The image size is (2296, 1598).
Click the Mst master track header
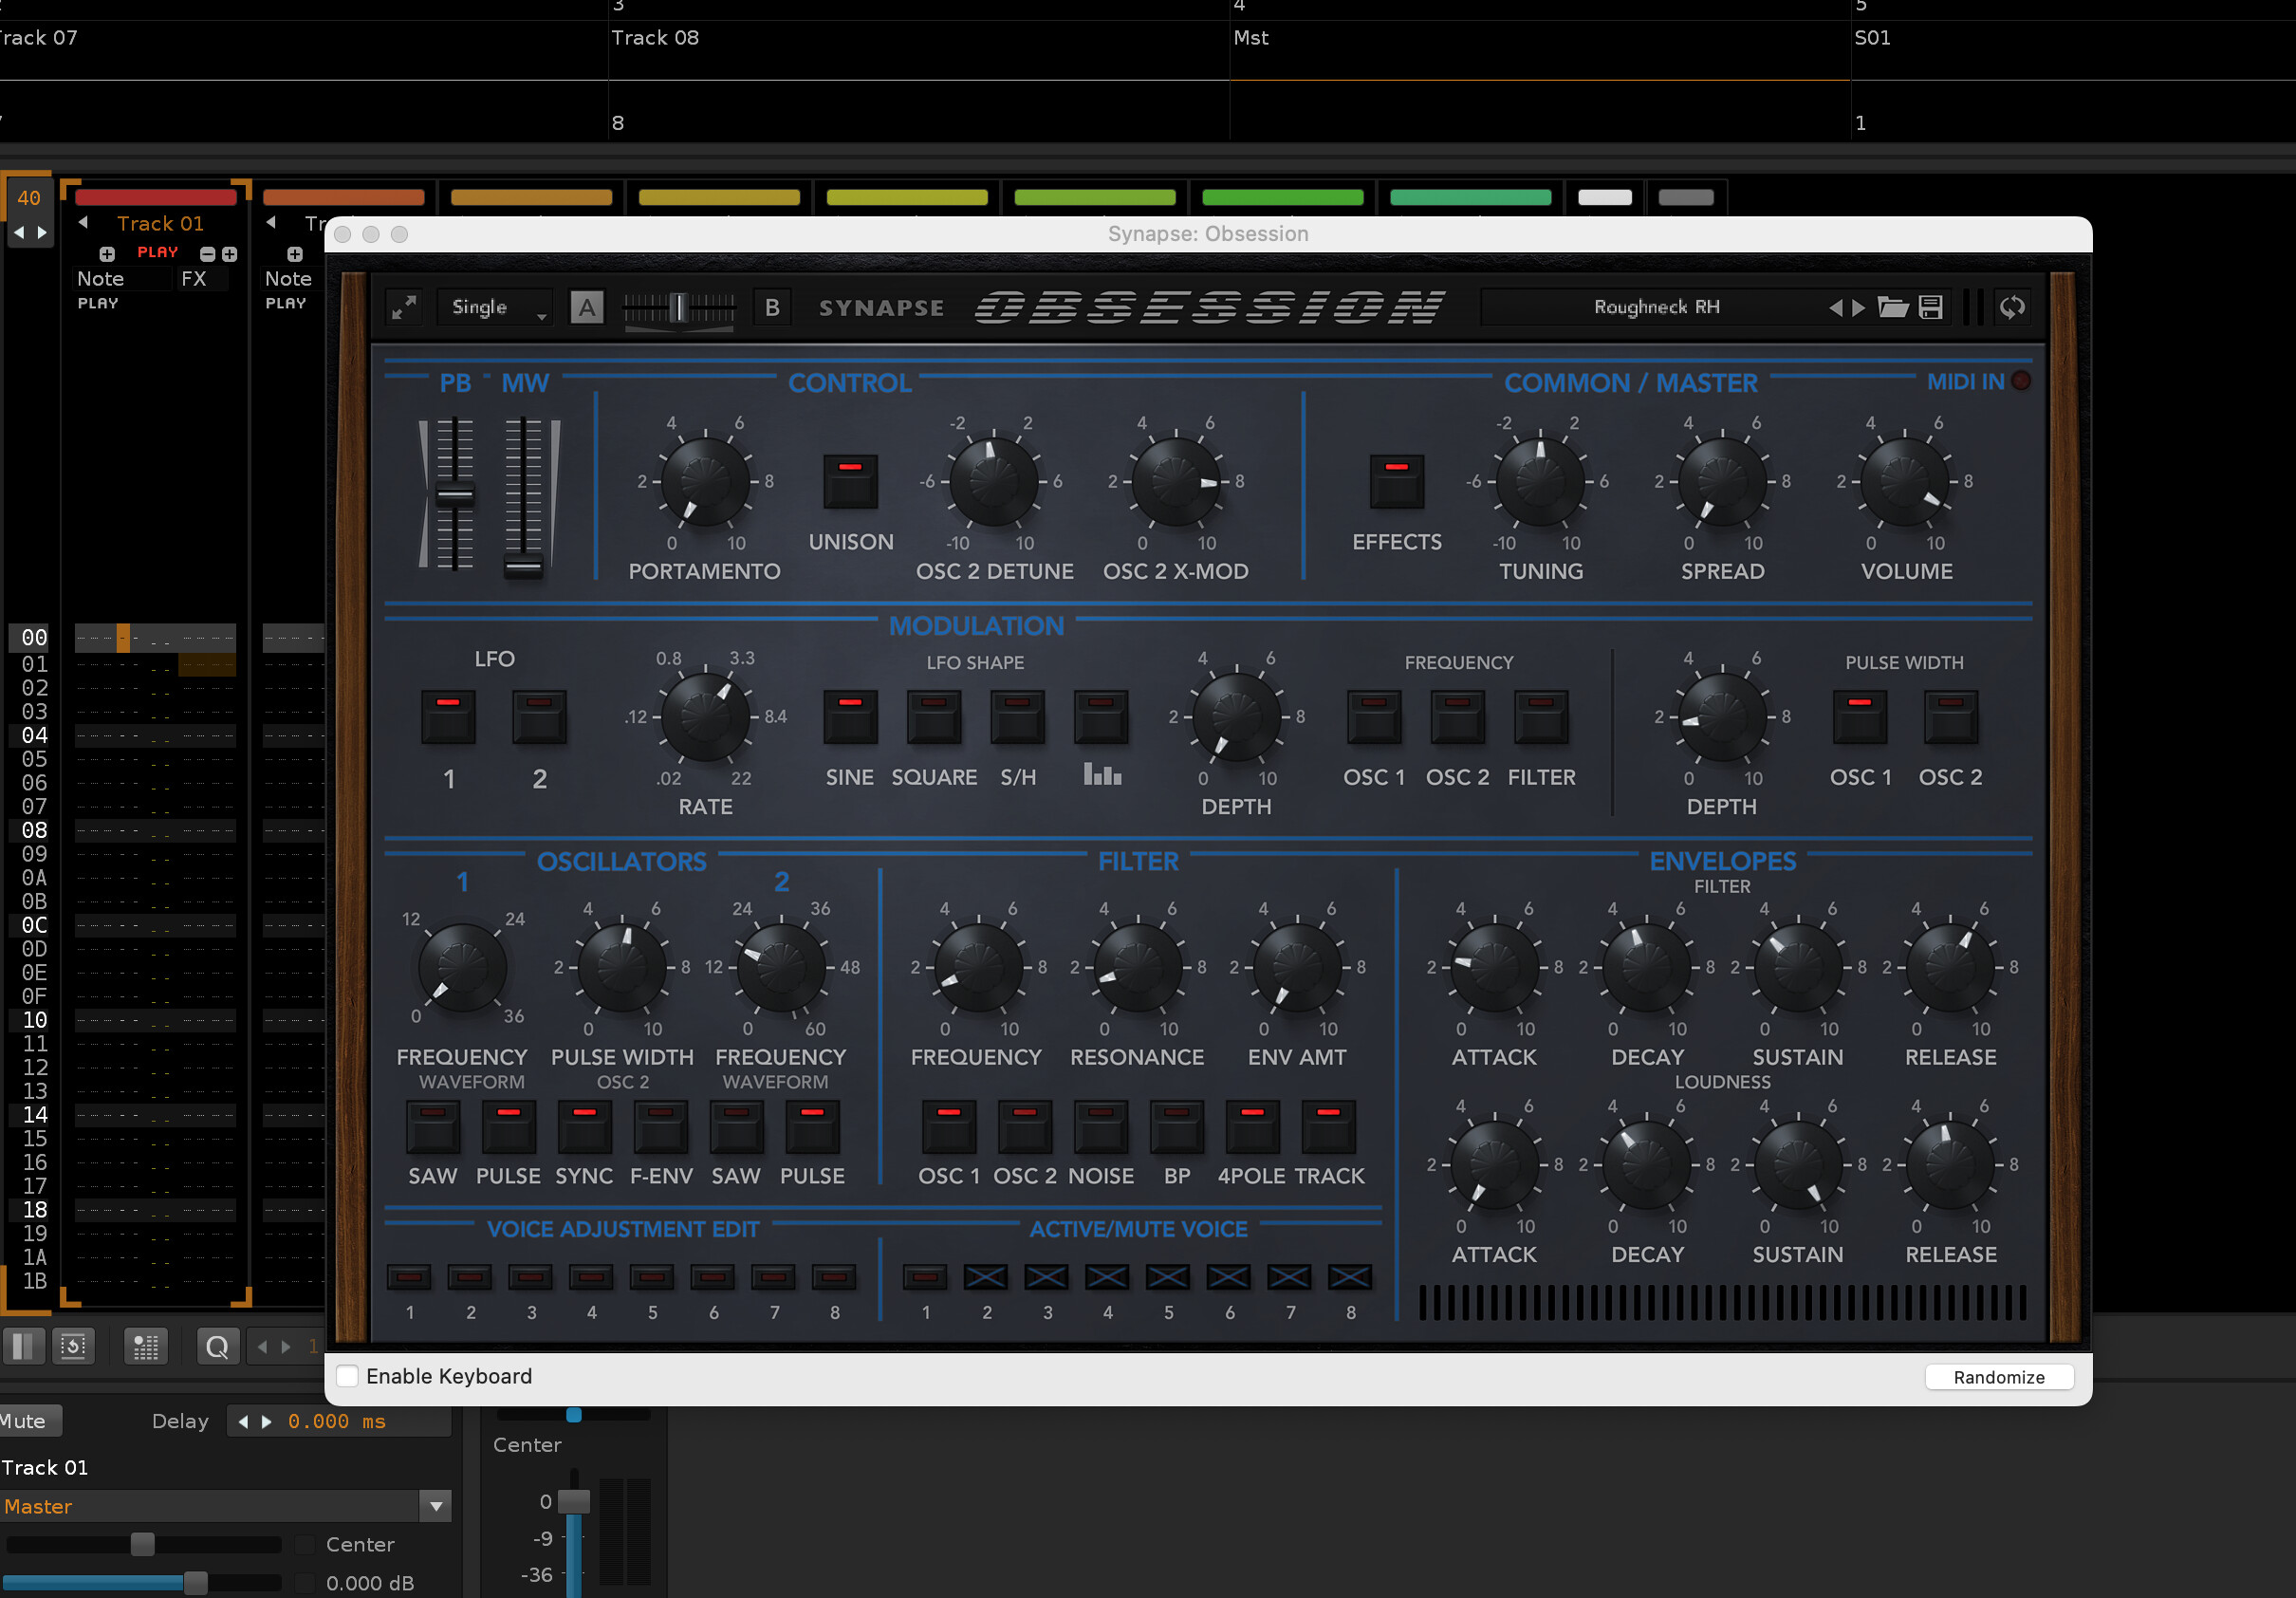1251,37
